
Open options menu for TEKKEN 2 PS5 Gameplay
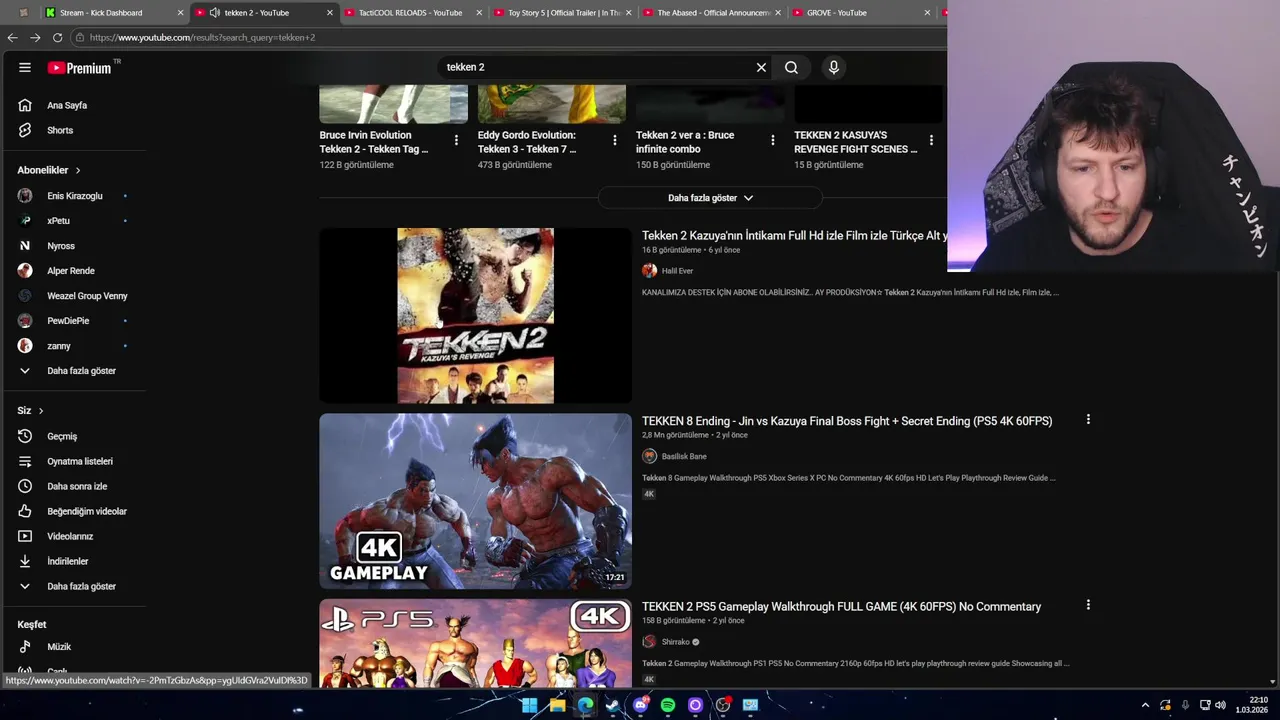point(1088,605)
